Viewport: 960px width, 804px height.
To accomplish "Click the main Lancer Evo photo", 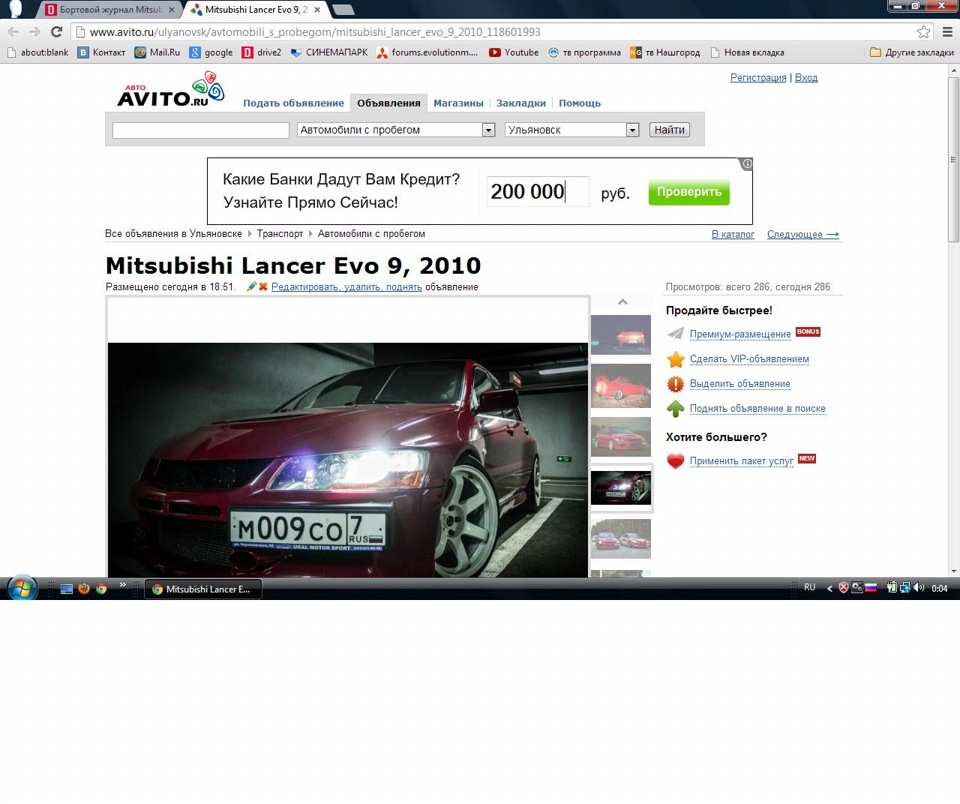I will 348,459.
